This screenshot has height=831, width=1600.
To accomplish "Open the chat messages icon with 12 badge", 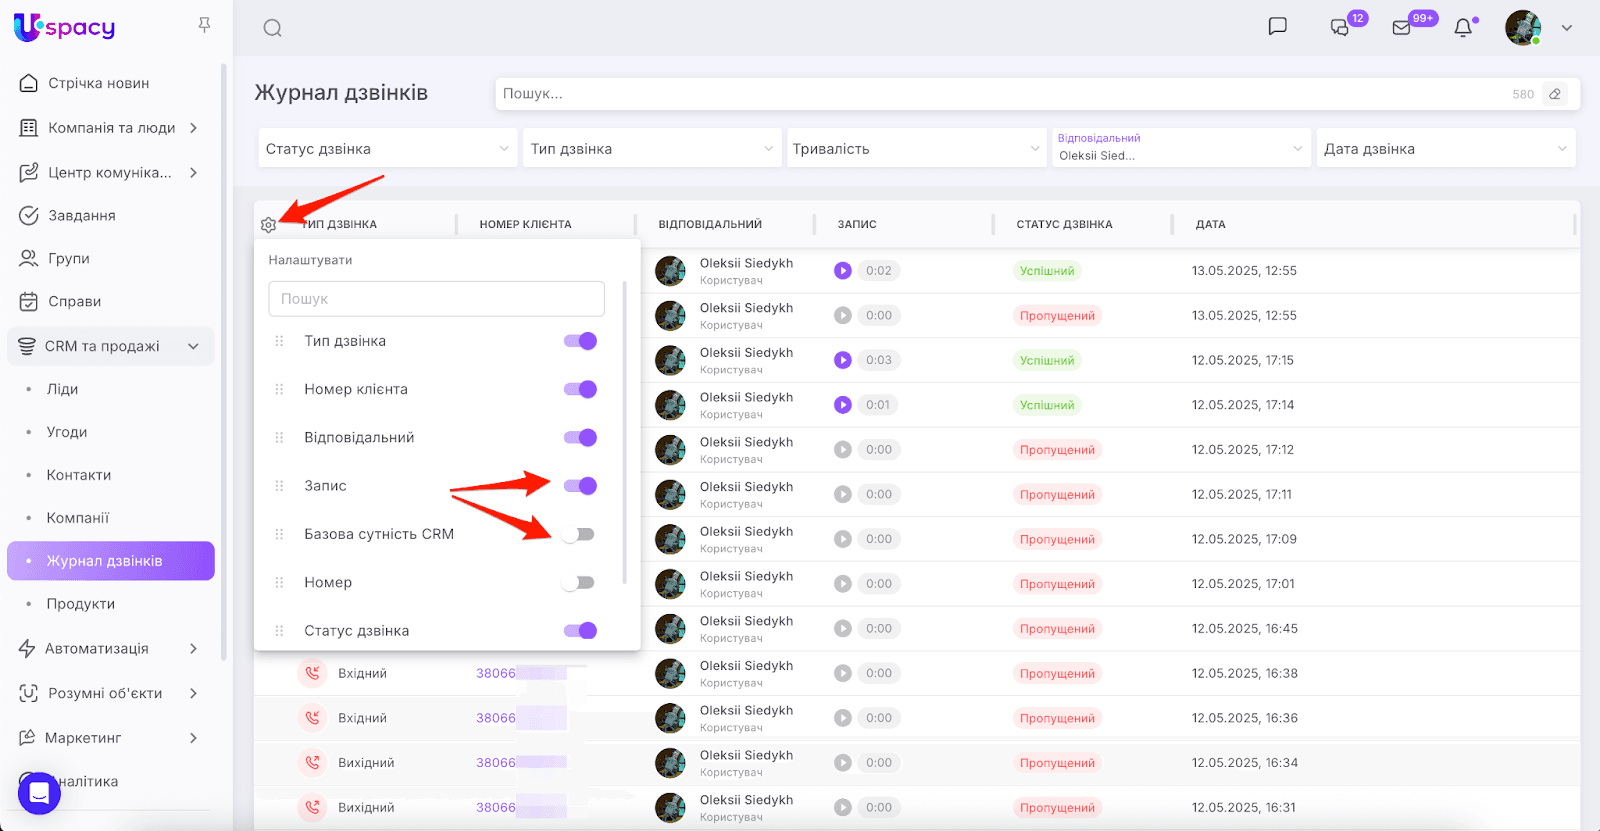I will coord(1340,28).
